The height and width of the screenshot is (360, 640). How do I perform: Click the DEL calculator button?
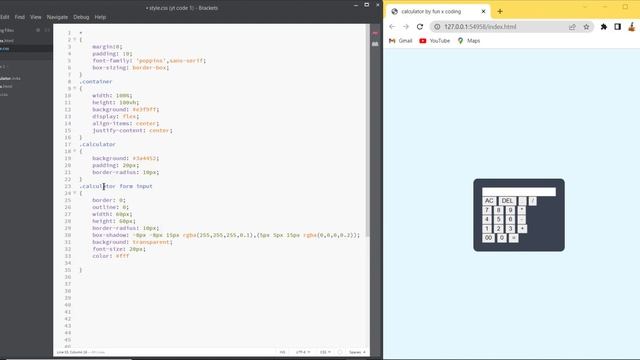pos(507,201)
